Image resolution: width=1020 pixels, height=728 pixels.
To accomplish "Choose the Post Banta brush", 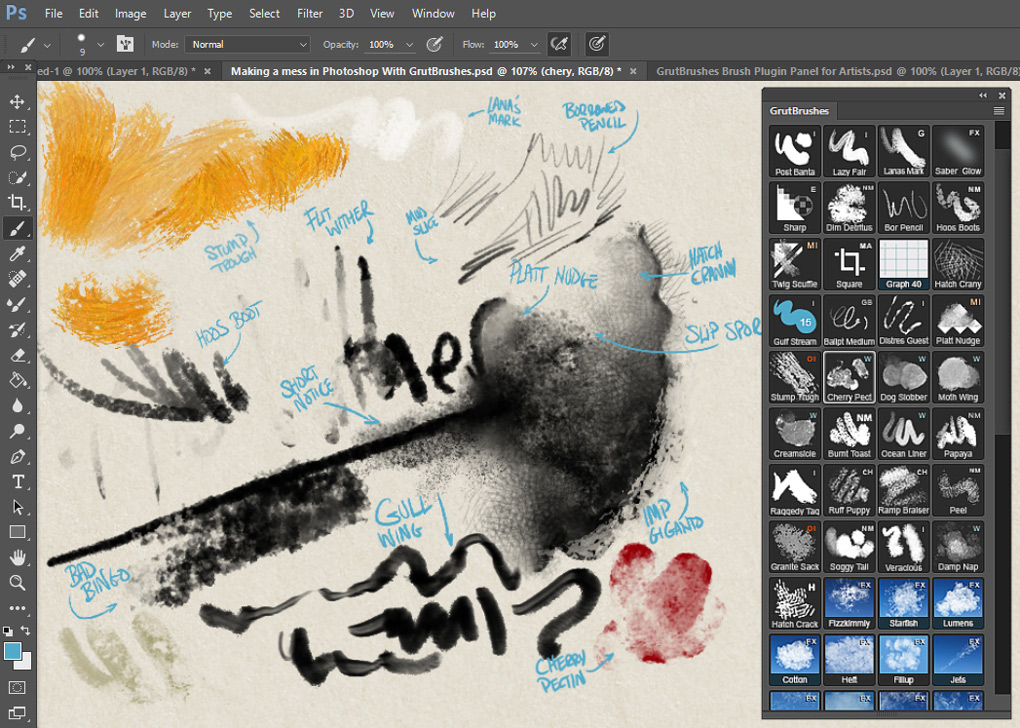I will pos(794,152).
